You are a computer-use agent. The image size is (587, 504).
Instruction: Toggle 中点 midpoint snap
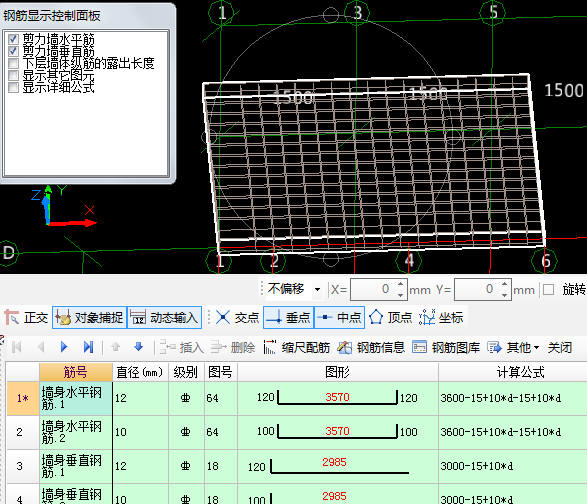click(340, 318)
